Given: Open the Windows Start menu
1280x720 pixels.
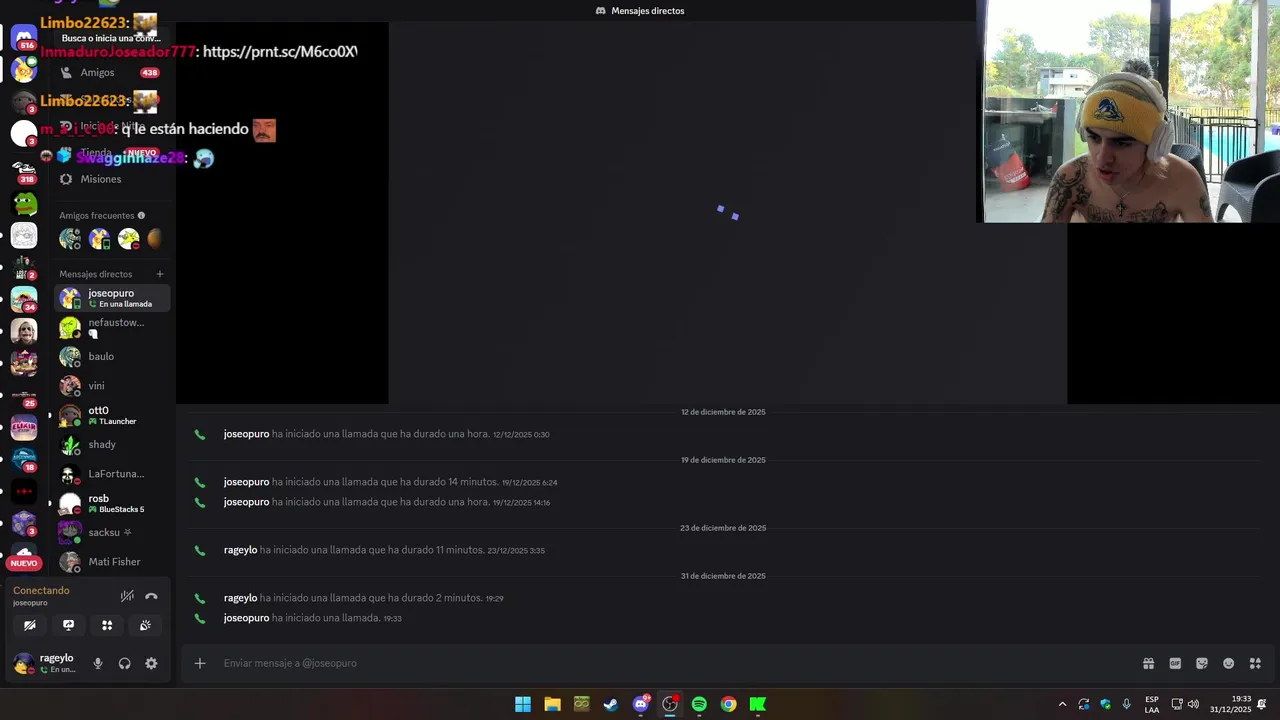Looking at the screenshot, I should coord(523,704).
